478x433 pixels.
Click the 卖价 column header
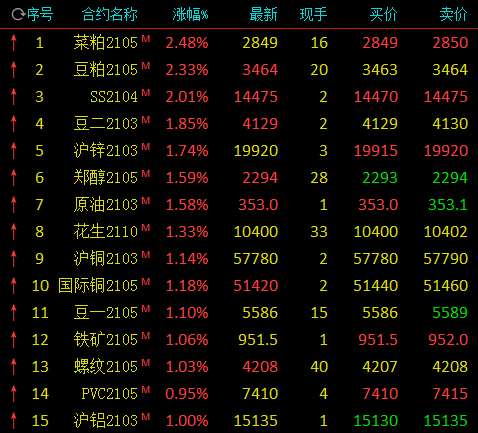pos(453,15)
